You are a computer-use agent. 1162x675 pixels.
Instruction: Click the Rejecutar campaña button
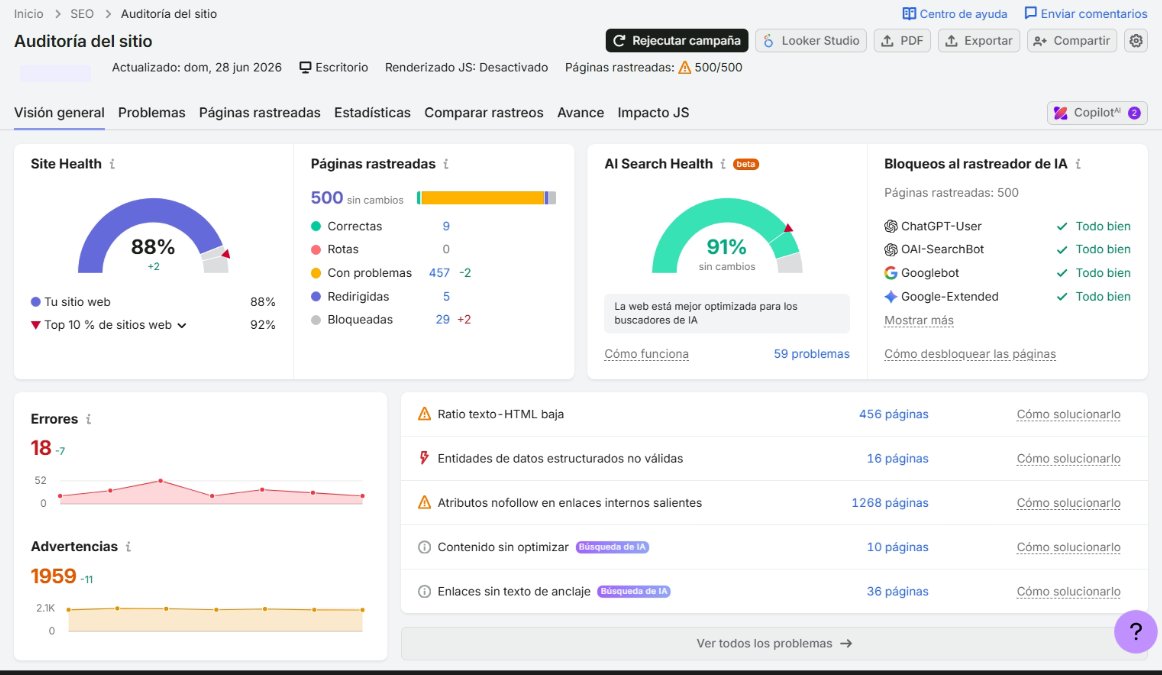(677, 41)
